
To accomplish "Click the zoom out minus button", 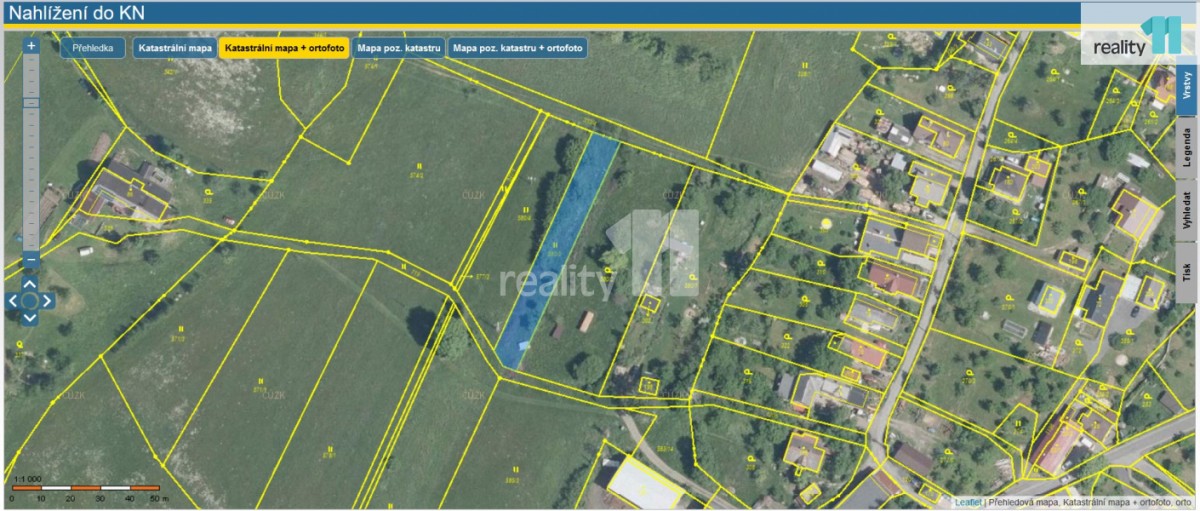I will (x=31, y=259).
